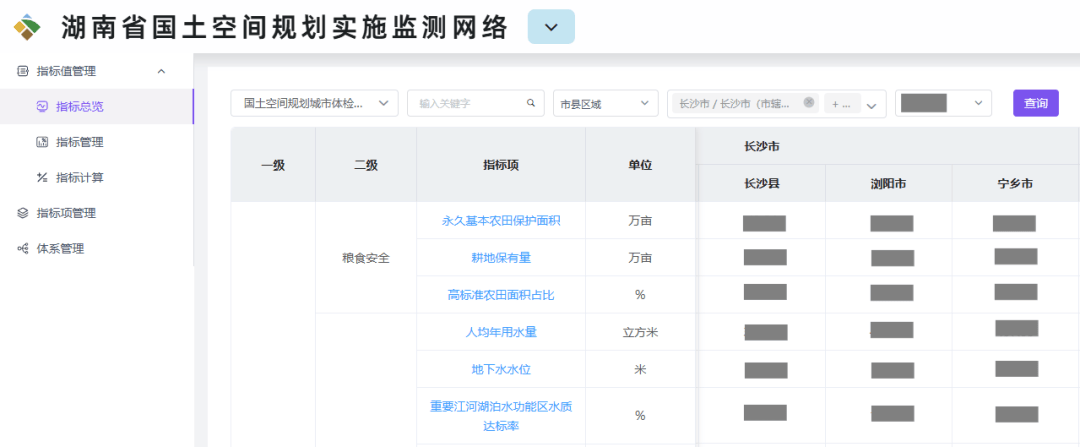
Task: Click the 指标项管理 layers icon
Action: click(23, 213)
